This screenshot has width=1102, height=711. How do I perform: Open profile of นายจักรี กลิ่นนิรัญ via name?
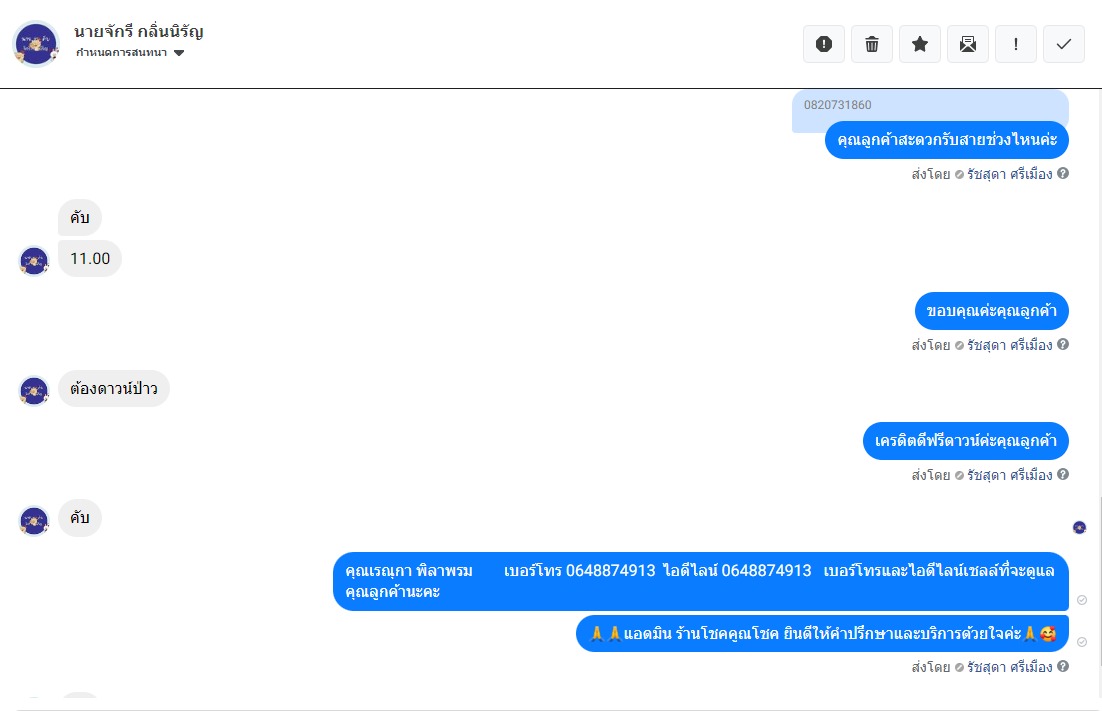[138, 32]
